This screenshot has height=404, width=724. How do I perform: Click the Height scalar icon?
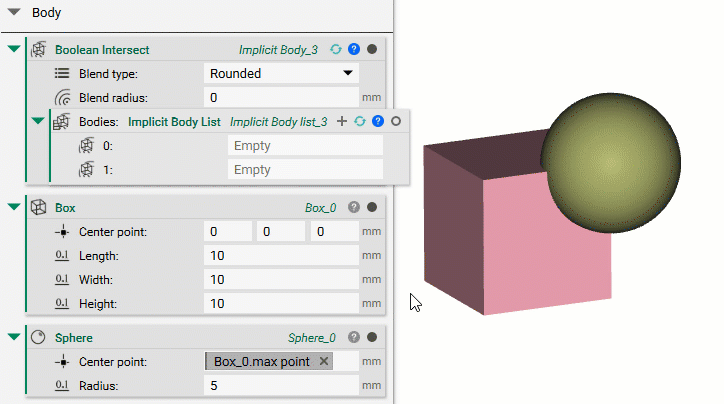[62, 303]
